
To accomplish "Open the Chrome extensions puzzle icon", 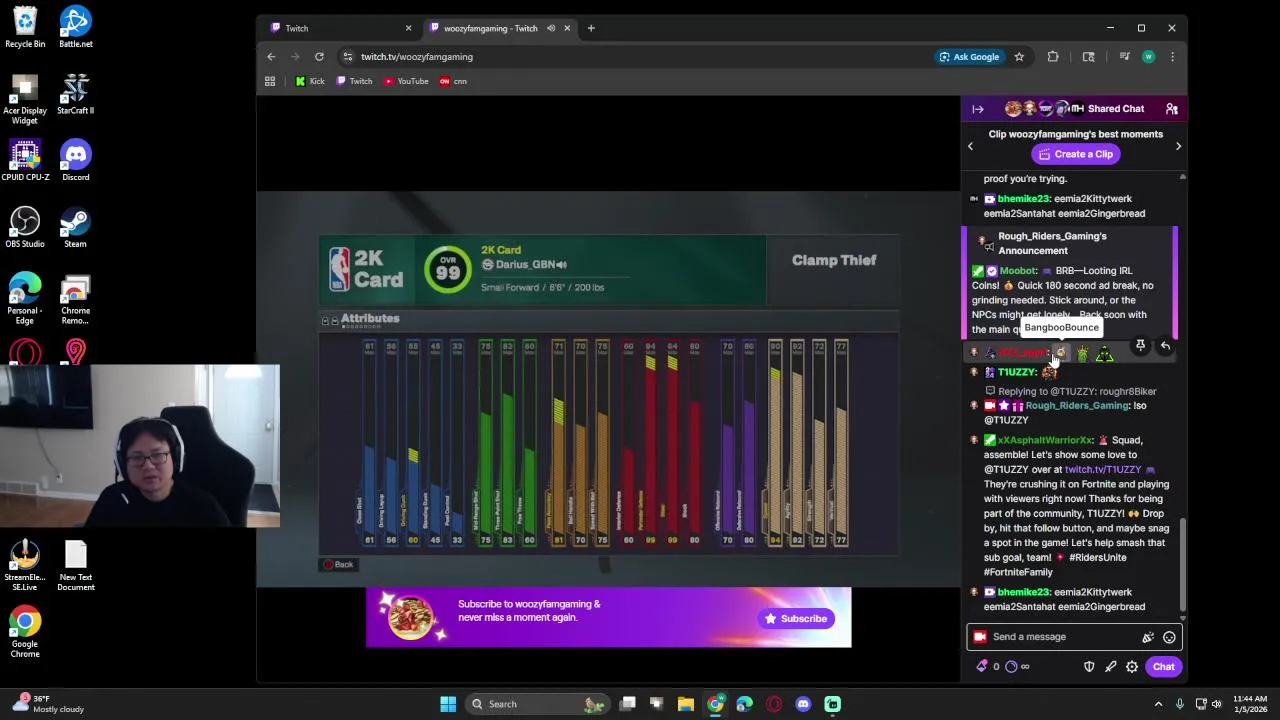I will click(x=1053, y=57).
